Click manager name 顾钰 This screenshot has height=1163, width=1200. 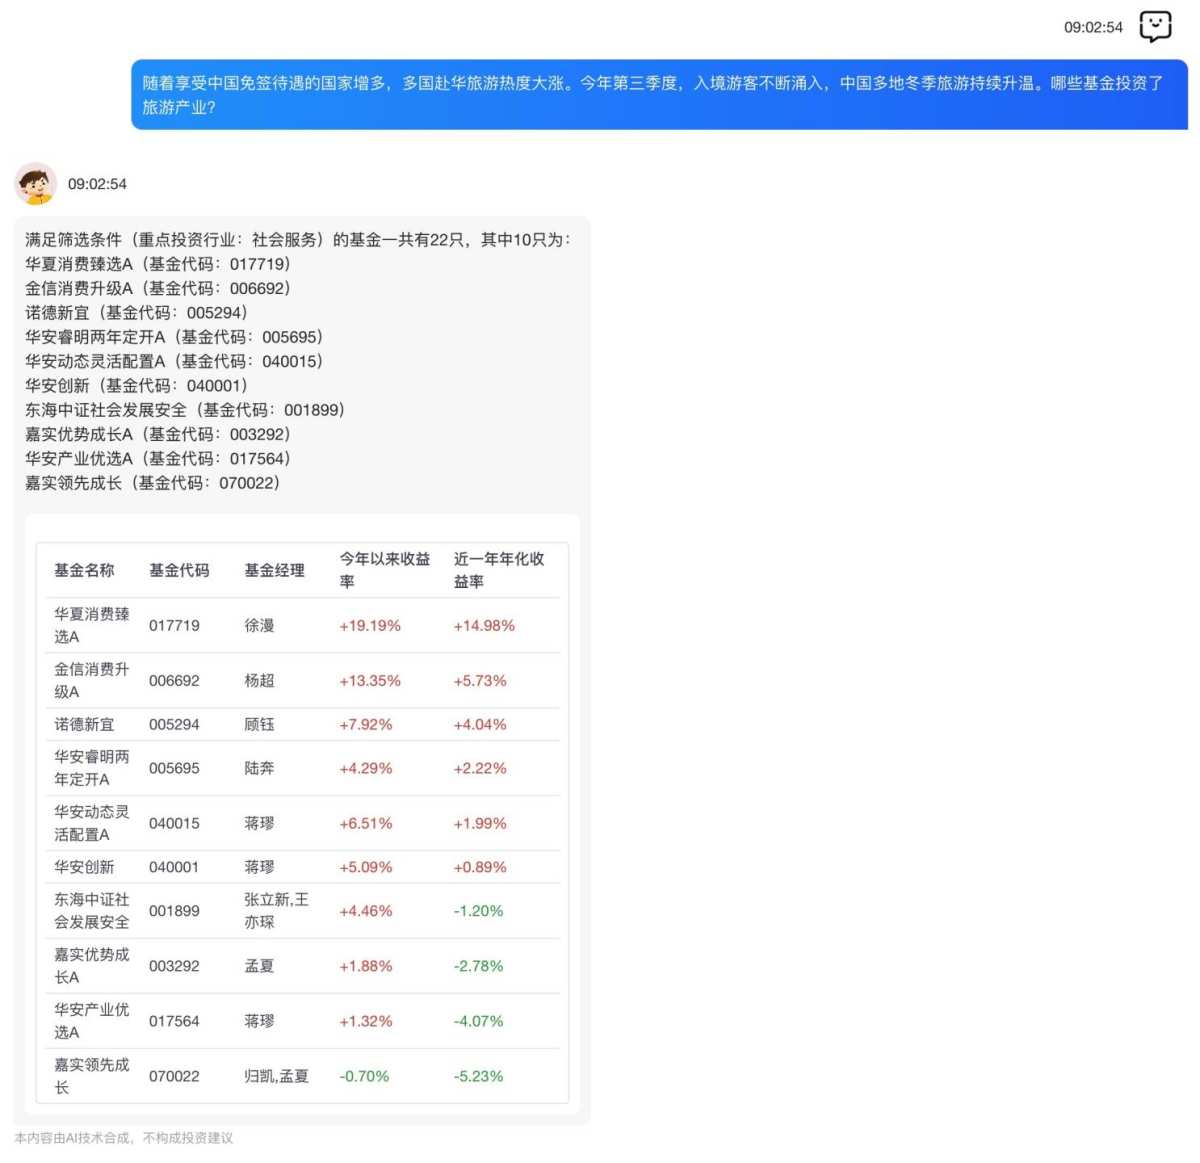click(x=259, y=725)
